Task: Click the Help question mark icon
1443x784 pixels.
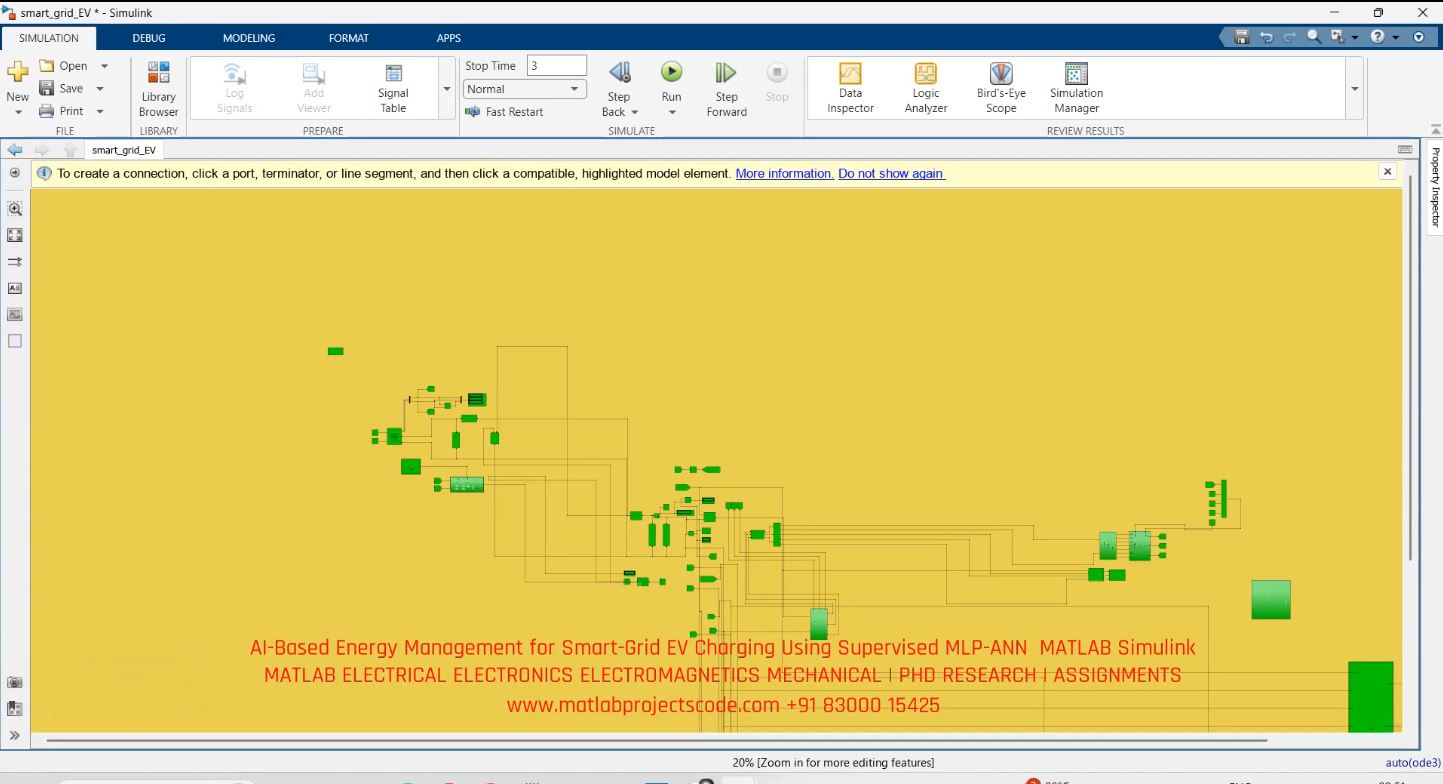Action: tap(1378, 37)
